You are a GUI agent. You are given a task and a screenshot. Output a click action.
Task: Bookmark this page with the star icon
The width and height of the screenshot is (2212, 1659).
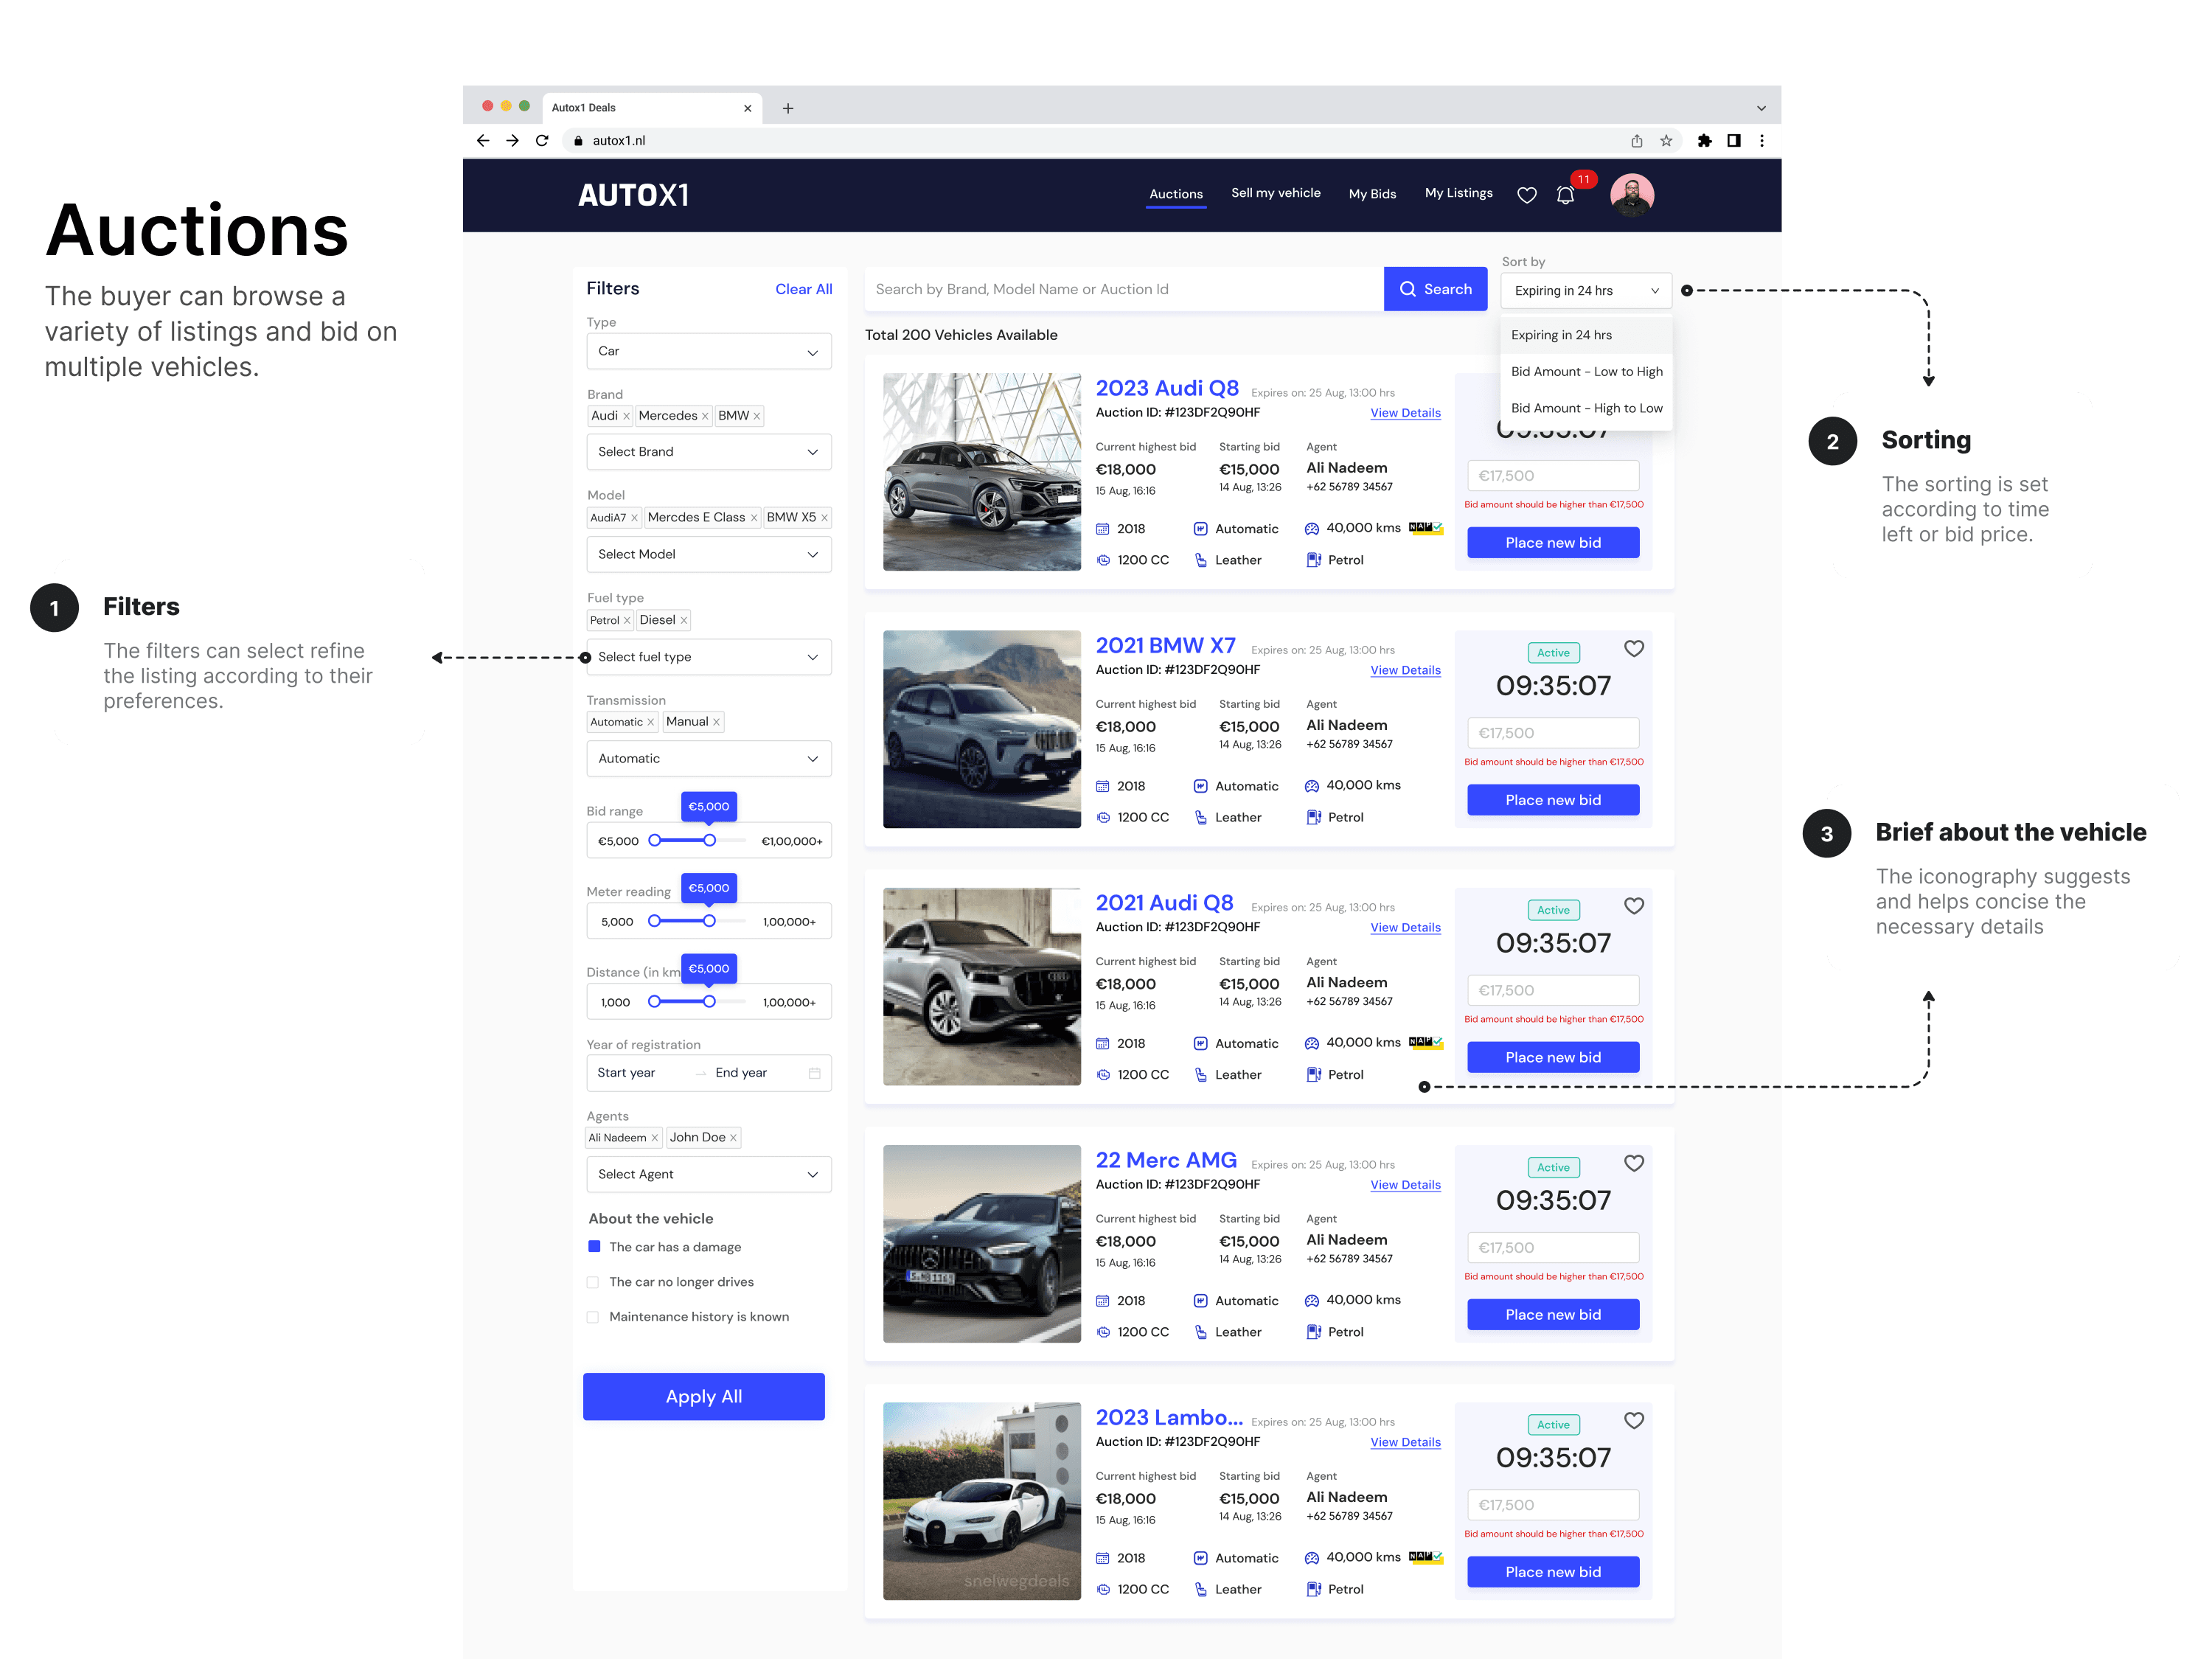[x=1666, y=141]
